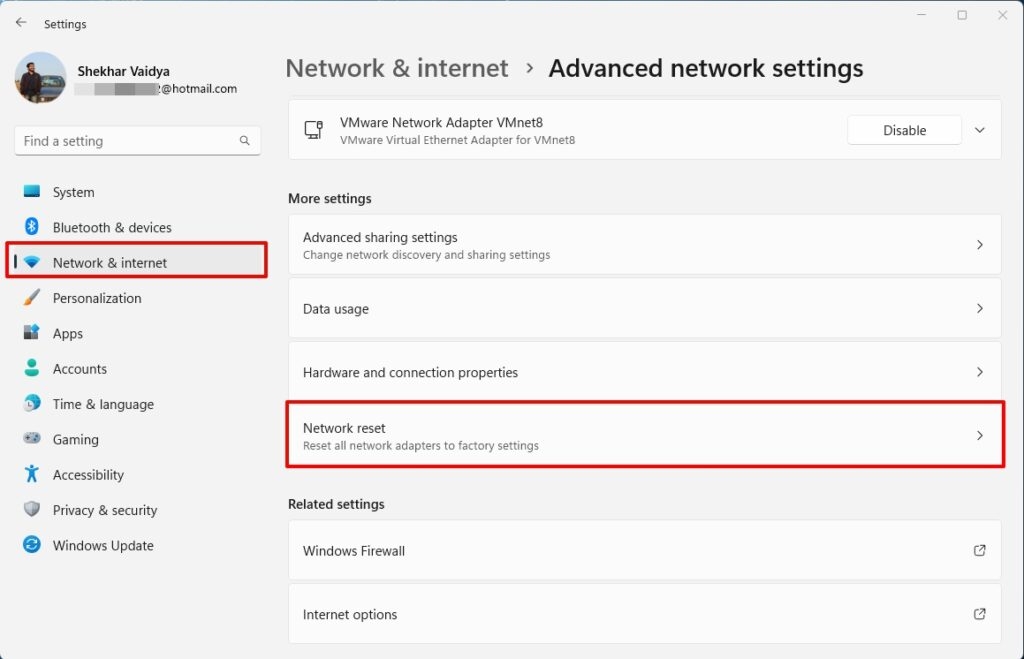The image size is (1024, 659).
Task: Click the Internet options external-link icon
Action: click(x=980, y=614)
